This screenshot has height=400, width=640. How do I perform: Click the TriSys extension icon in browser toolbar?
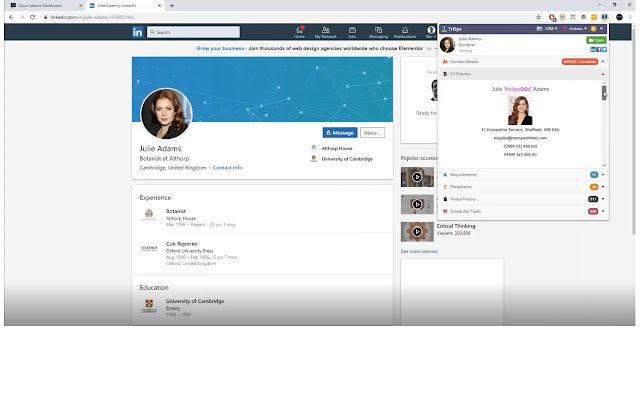click(604, 17)
